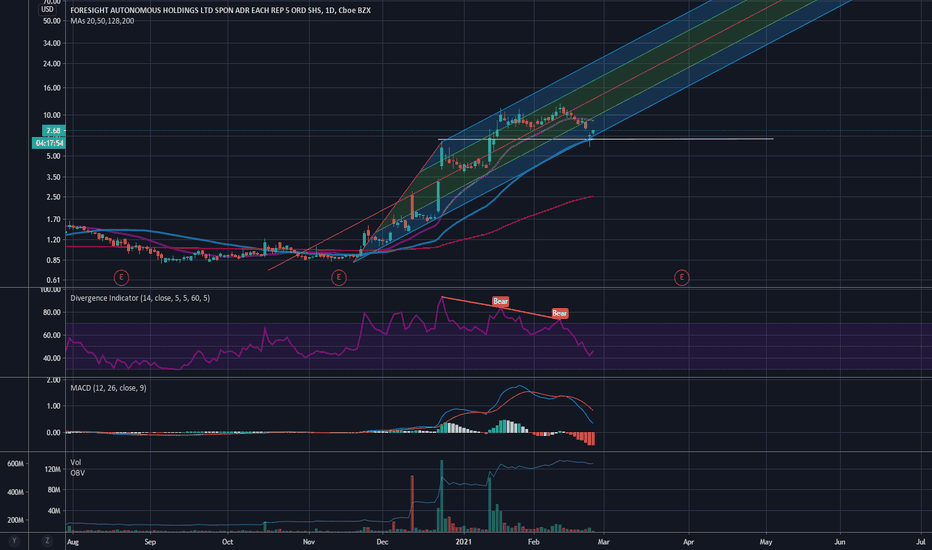Click the 10.00 price scale label
Image resolution: width=932 pixels, height=550 pixels.
coord(52,115)
